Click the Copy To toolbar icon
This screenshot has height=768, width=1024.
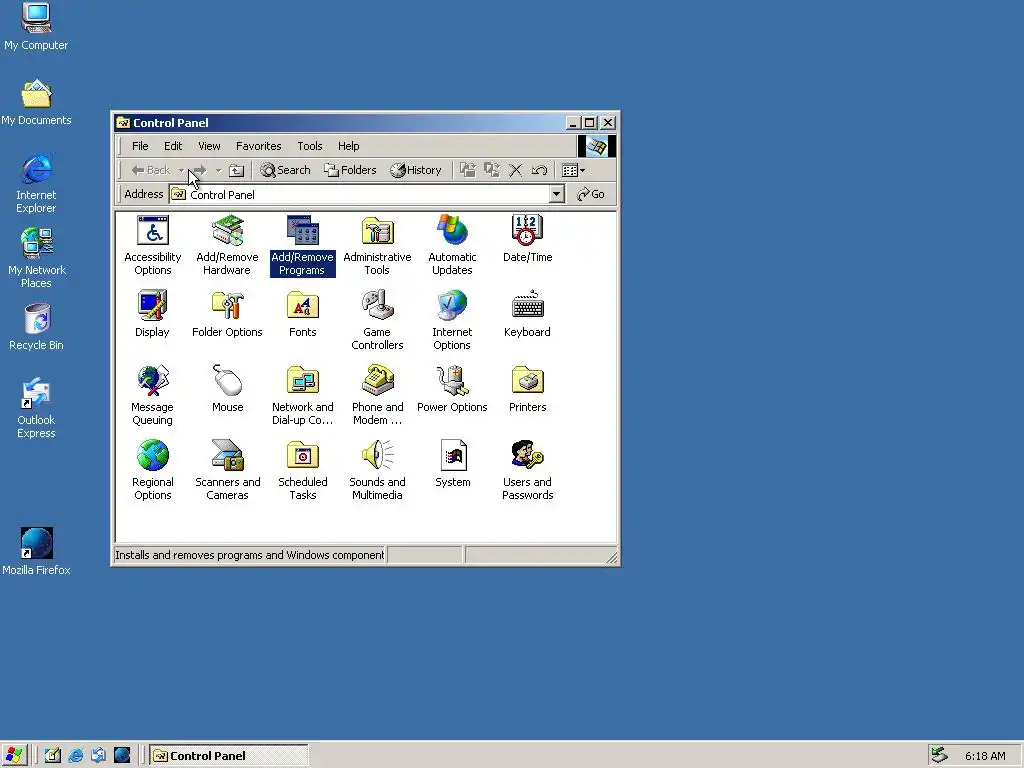coord(492,170)
